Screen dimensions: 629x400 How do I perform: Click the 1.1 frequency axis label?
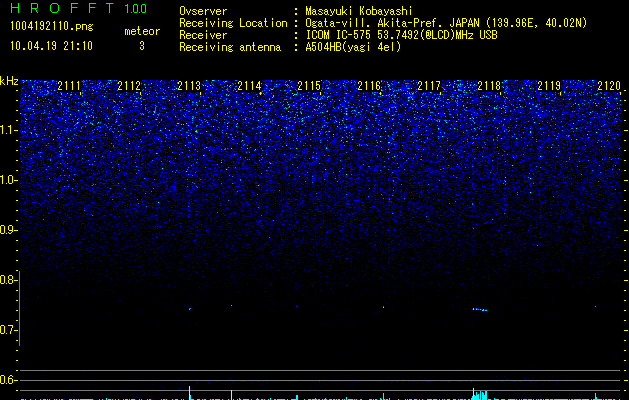(x=8, y=130)
